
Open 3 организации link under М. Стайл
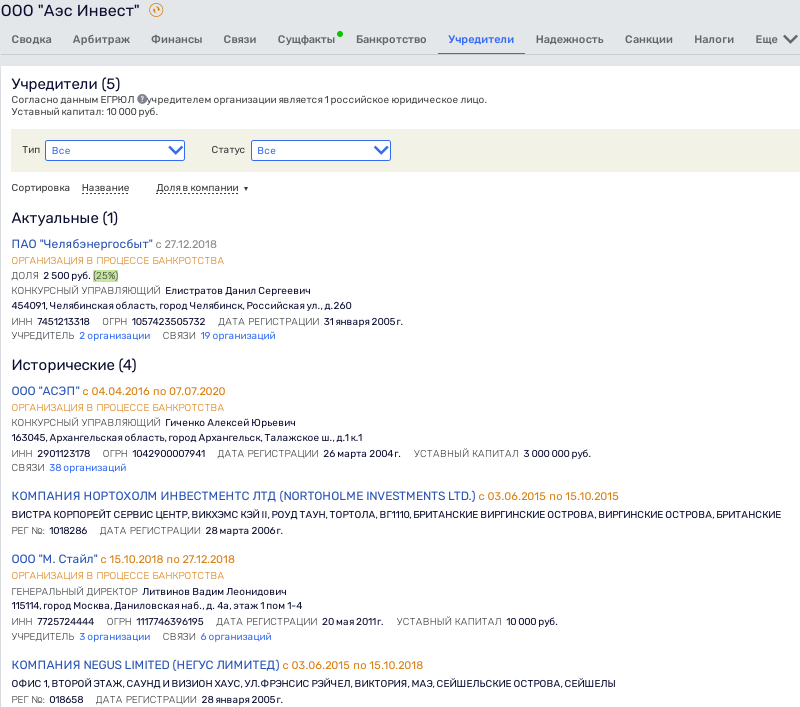point(115,637)
